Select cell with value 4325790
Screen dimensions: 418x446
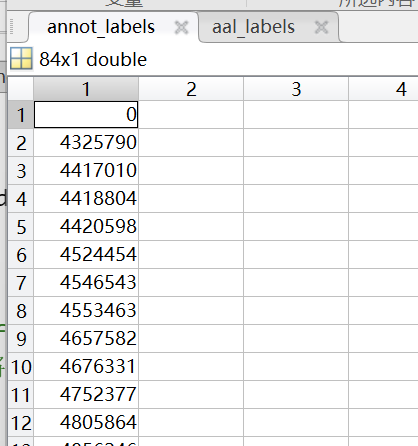tap(86, 143)
